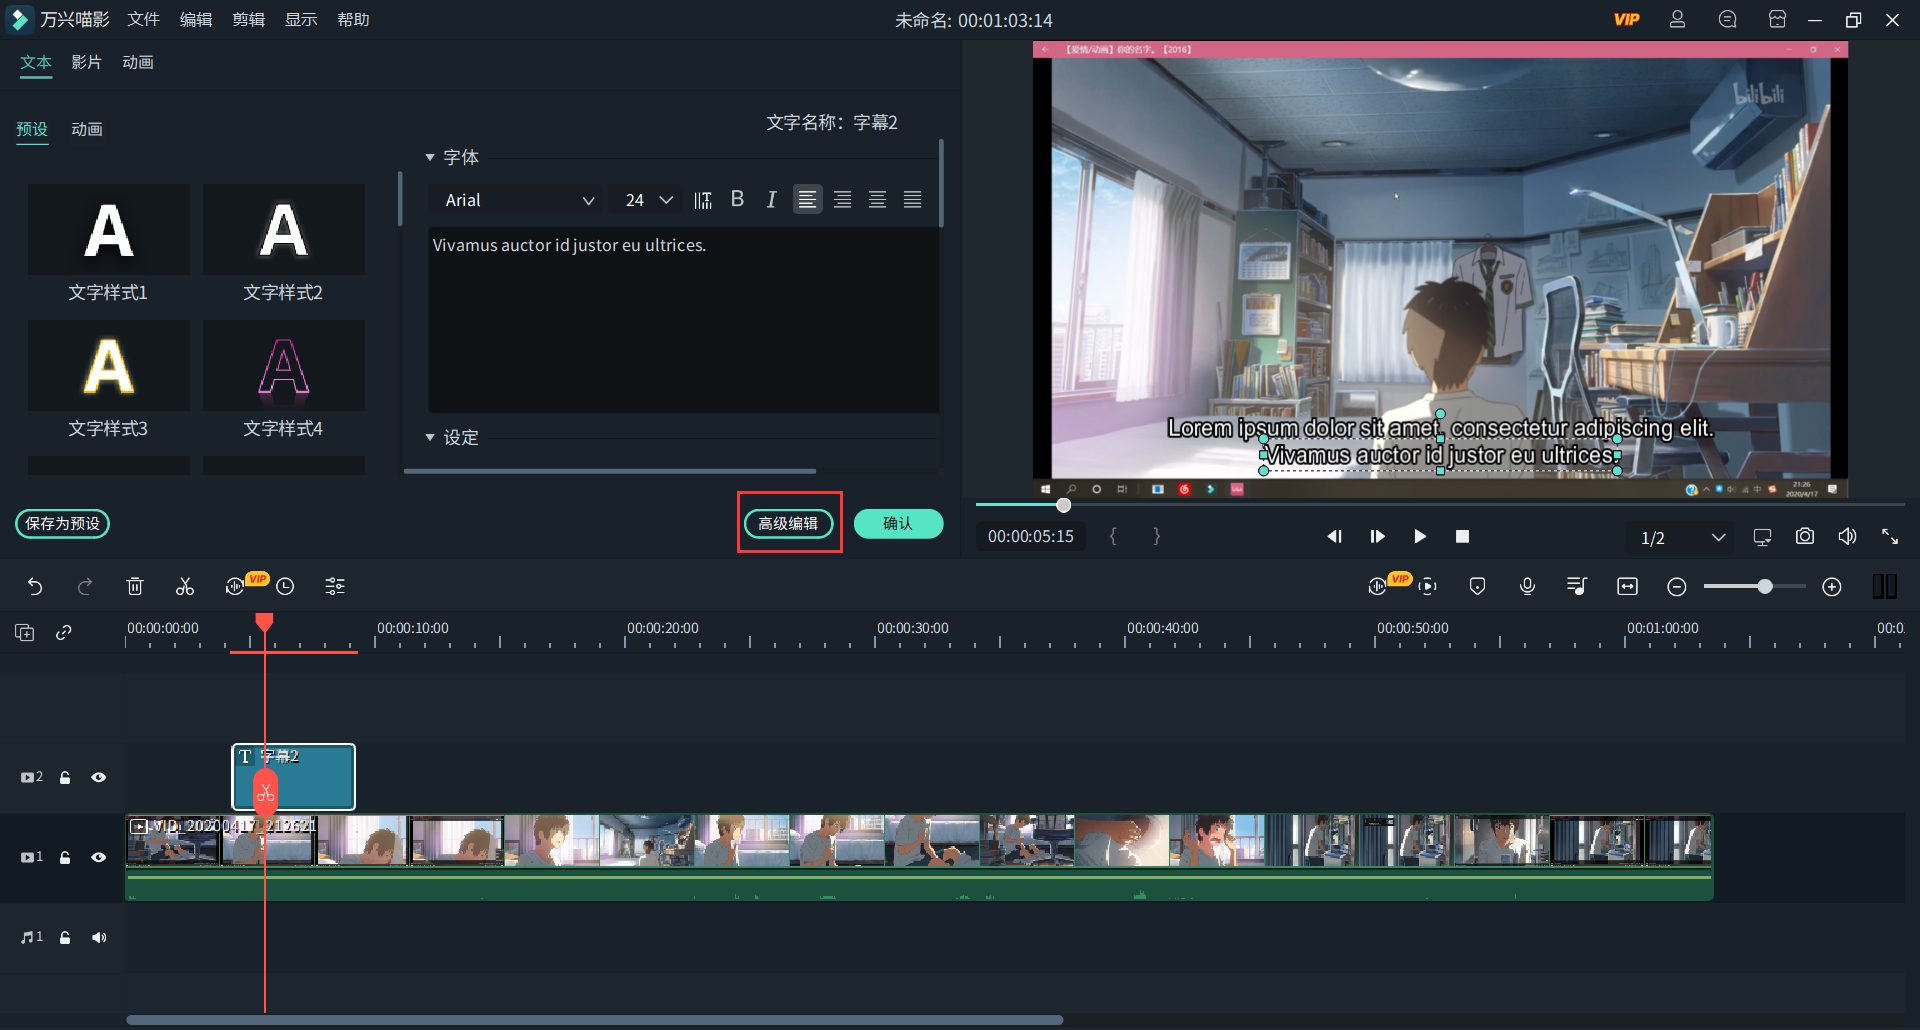Image resolution: width=1920 pixels, height=1030 pixels.
Task: Toggle lock on video track 1
Action: [65, 857]
